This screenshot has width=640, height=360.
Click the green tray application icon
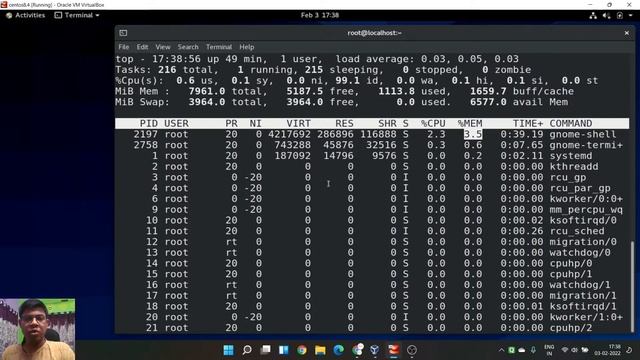coord(511,350)
